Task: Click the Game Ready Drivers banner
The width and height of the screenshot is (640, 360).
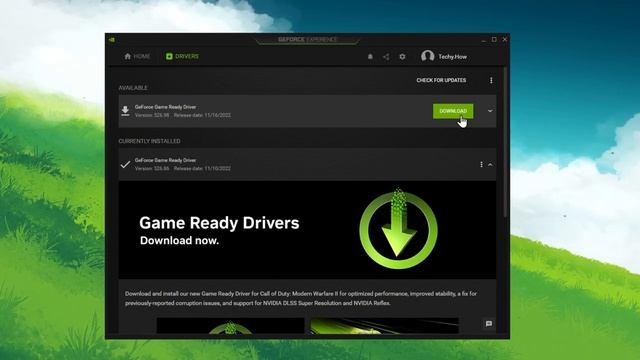Action: 307,230
